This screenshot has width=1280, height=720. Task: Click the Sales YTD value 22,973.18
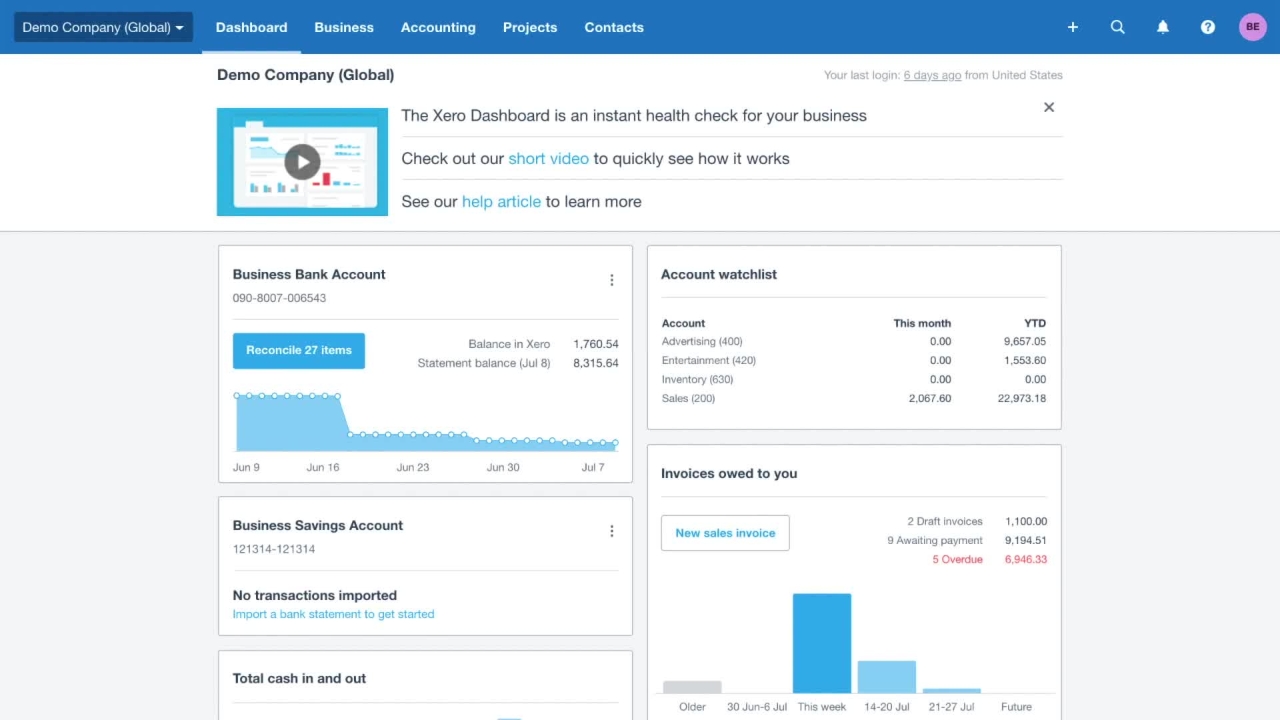tap(1022, 398)
